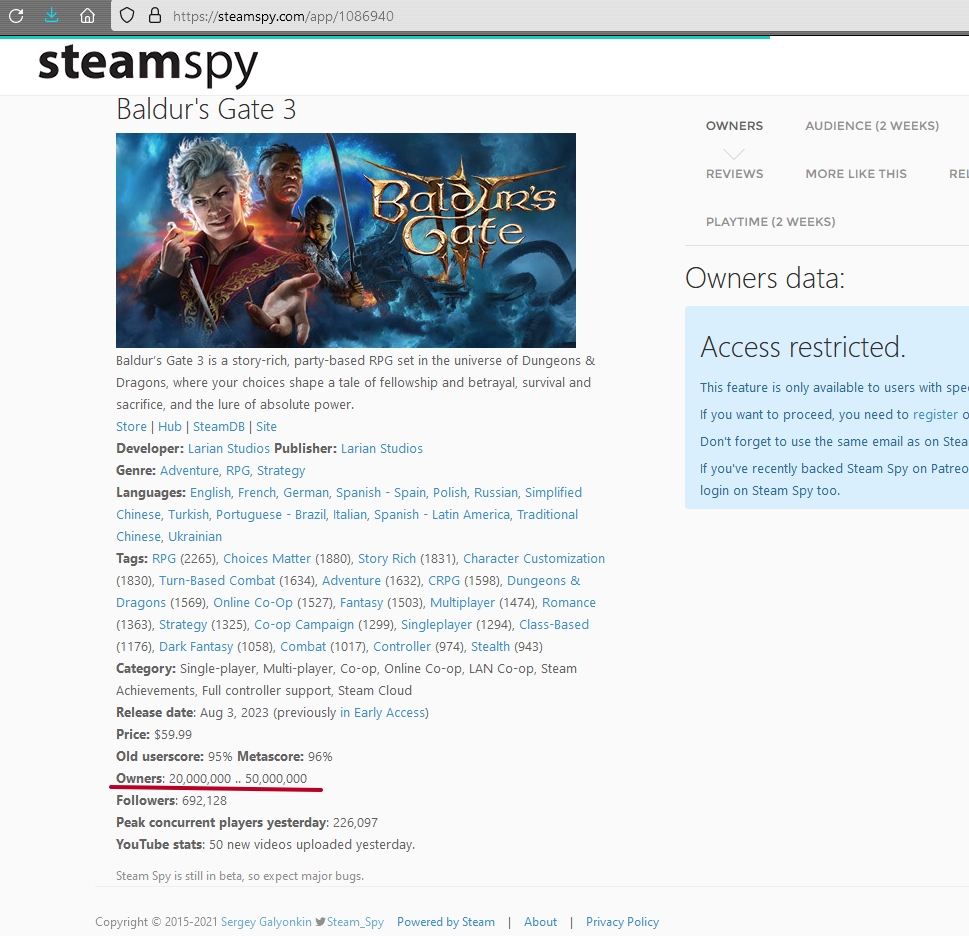This screenshot has height=936, width=969.
Task: Select the German language link
Action: click(306, 492)
